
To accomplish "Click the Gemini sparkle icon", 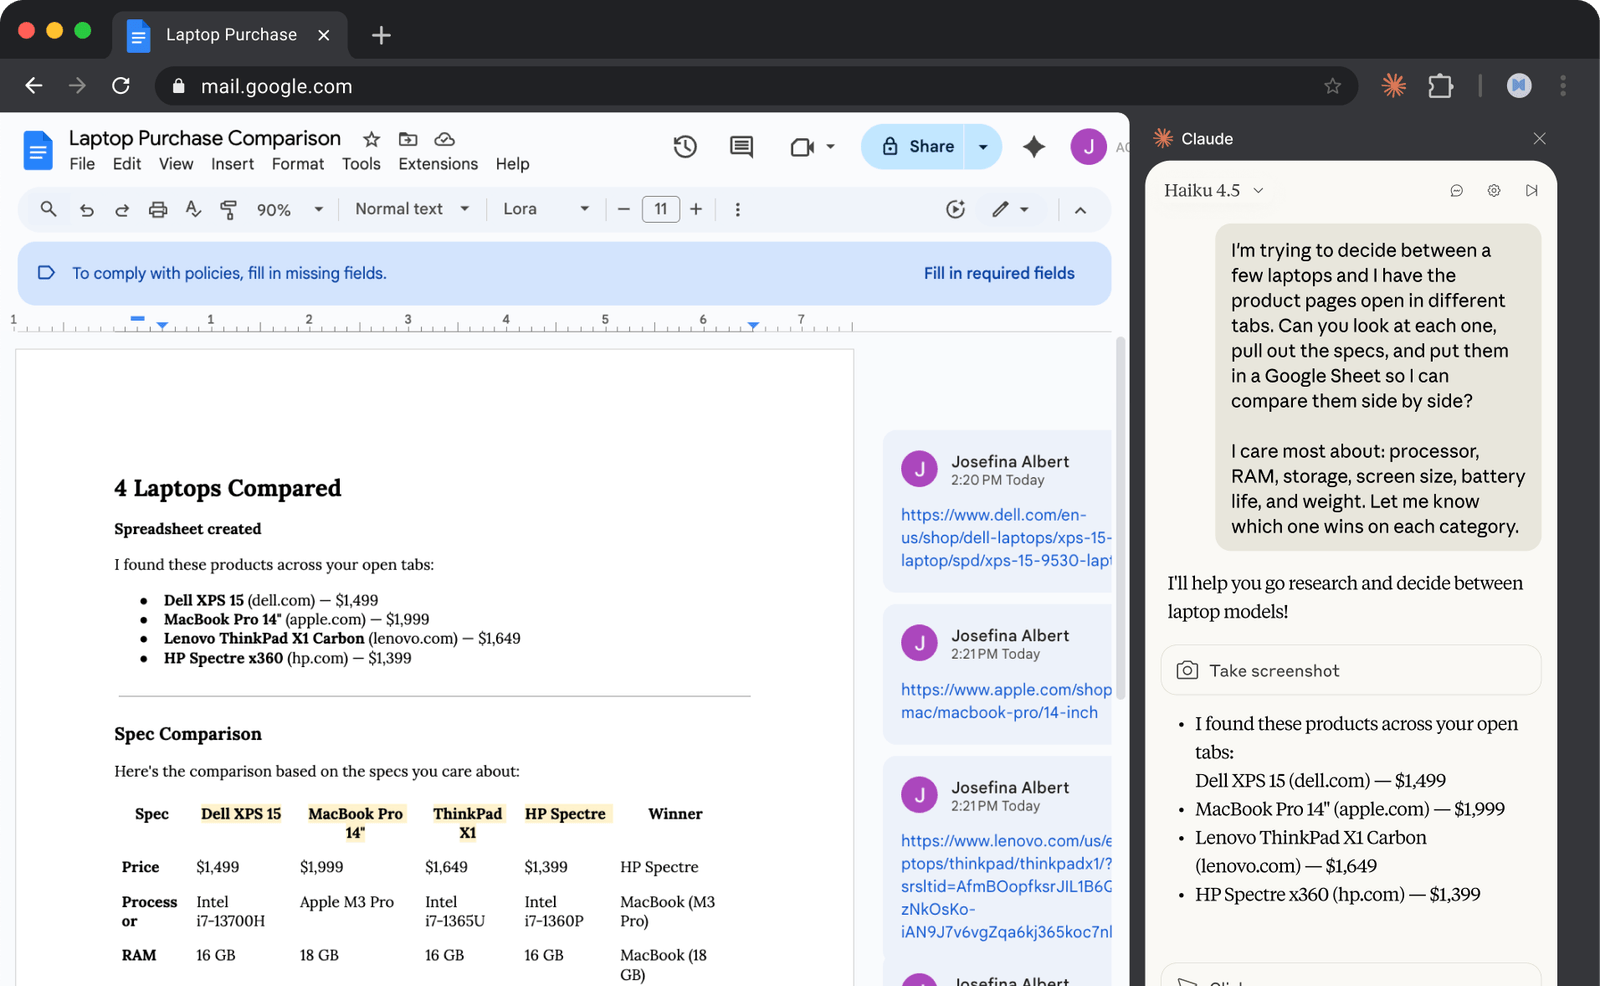I will 1033,146.
